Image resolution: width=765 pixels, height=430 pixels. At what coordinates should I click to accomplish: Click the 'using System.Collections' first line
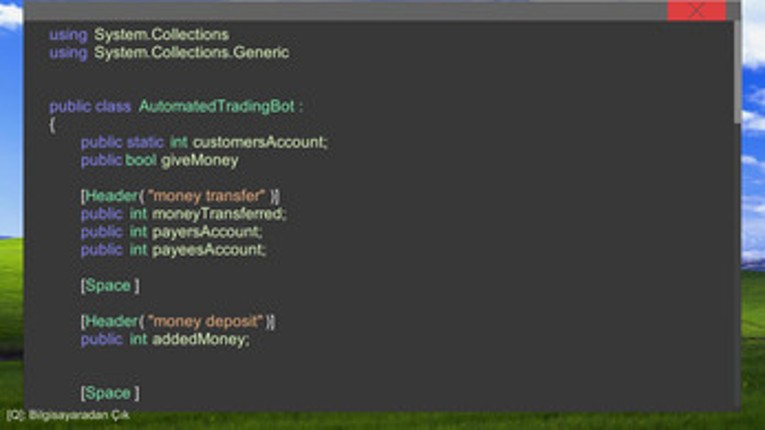(139, 35)
